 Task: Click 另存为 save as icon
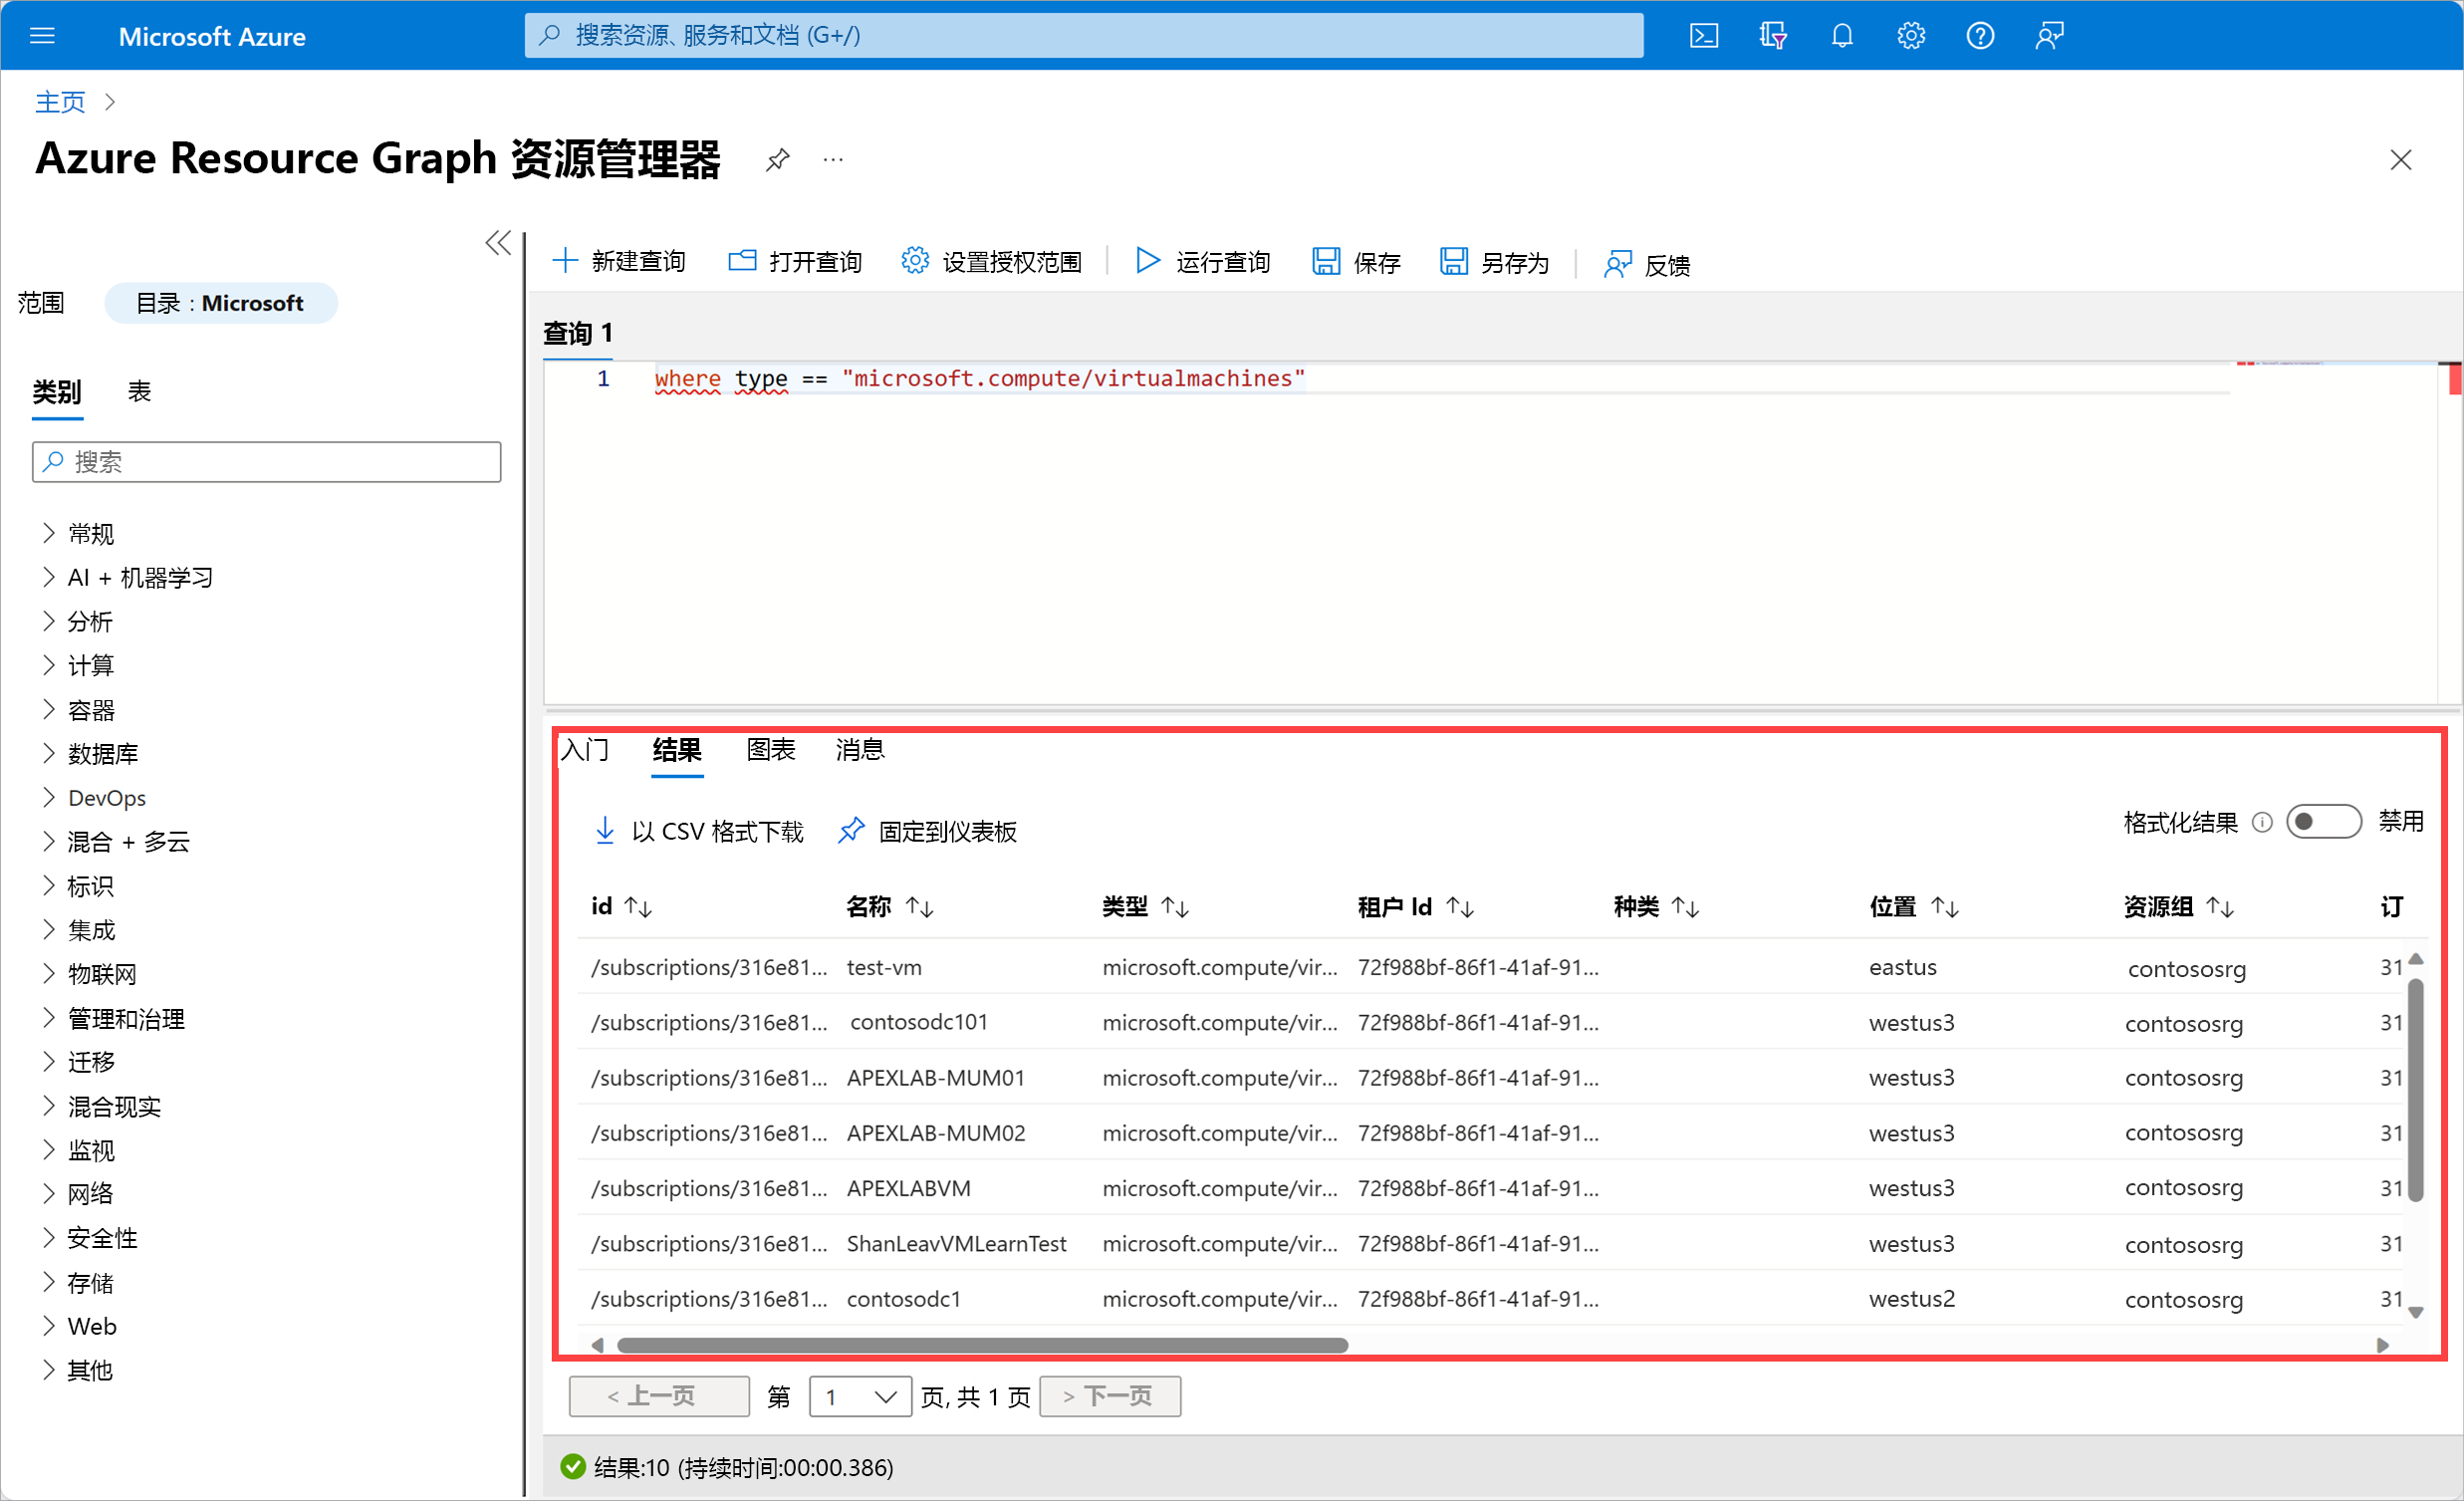pyautogui.click(x=1453, y=261)
